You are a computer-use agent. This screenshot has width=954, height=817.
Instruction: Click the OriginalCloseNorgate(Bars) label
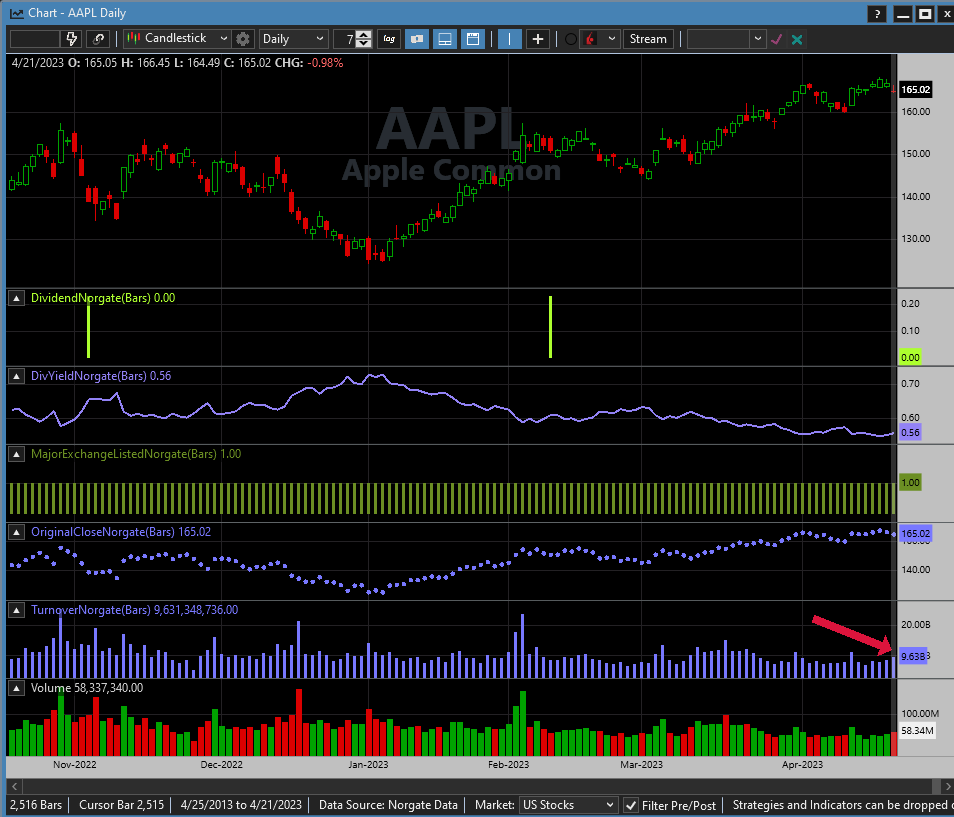click(103, 532)
